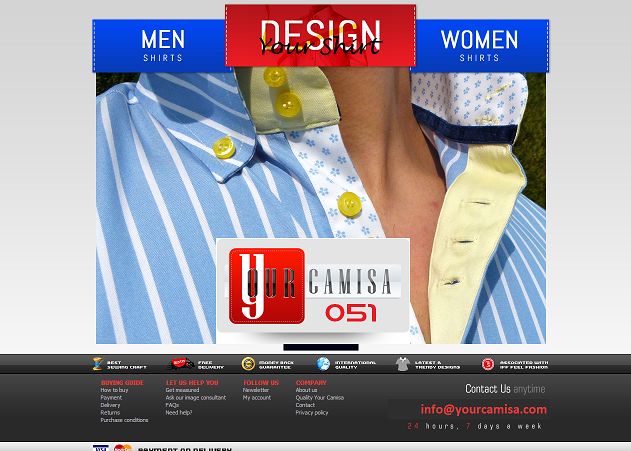Open the My account link
Screen dimensions: 631x451
(257, 397)
